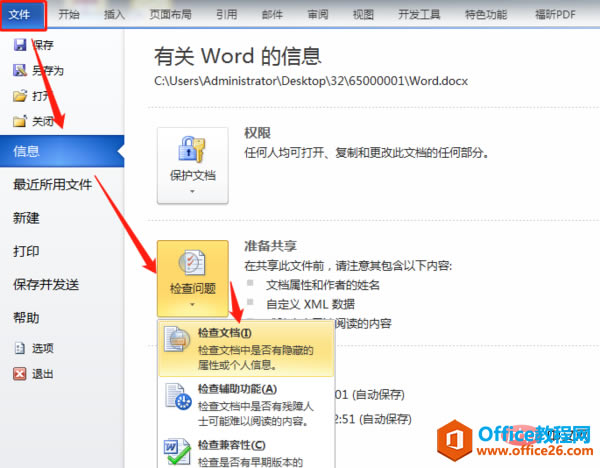The height and width of the screenshot is (468, 600).
Task: Open 帮助 in the sidebar
Action: (26, 318)
